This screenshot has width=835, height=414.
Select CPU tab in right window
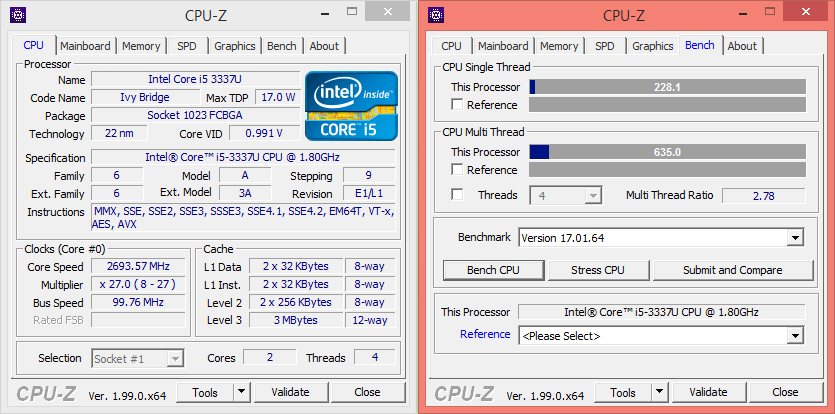pyautogui.click(x=452, y=46)
